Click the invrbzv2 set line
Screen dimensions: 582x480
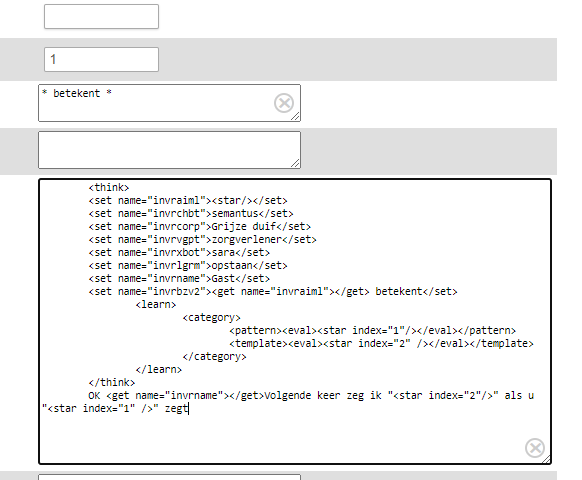[x=273, y=291]
